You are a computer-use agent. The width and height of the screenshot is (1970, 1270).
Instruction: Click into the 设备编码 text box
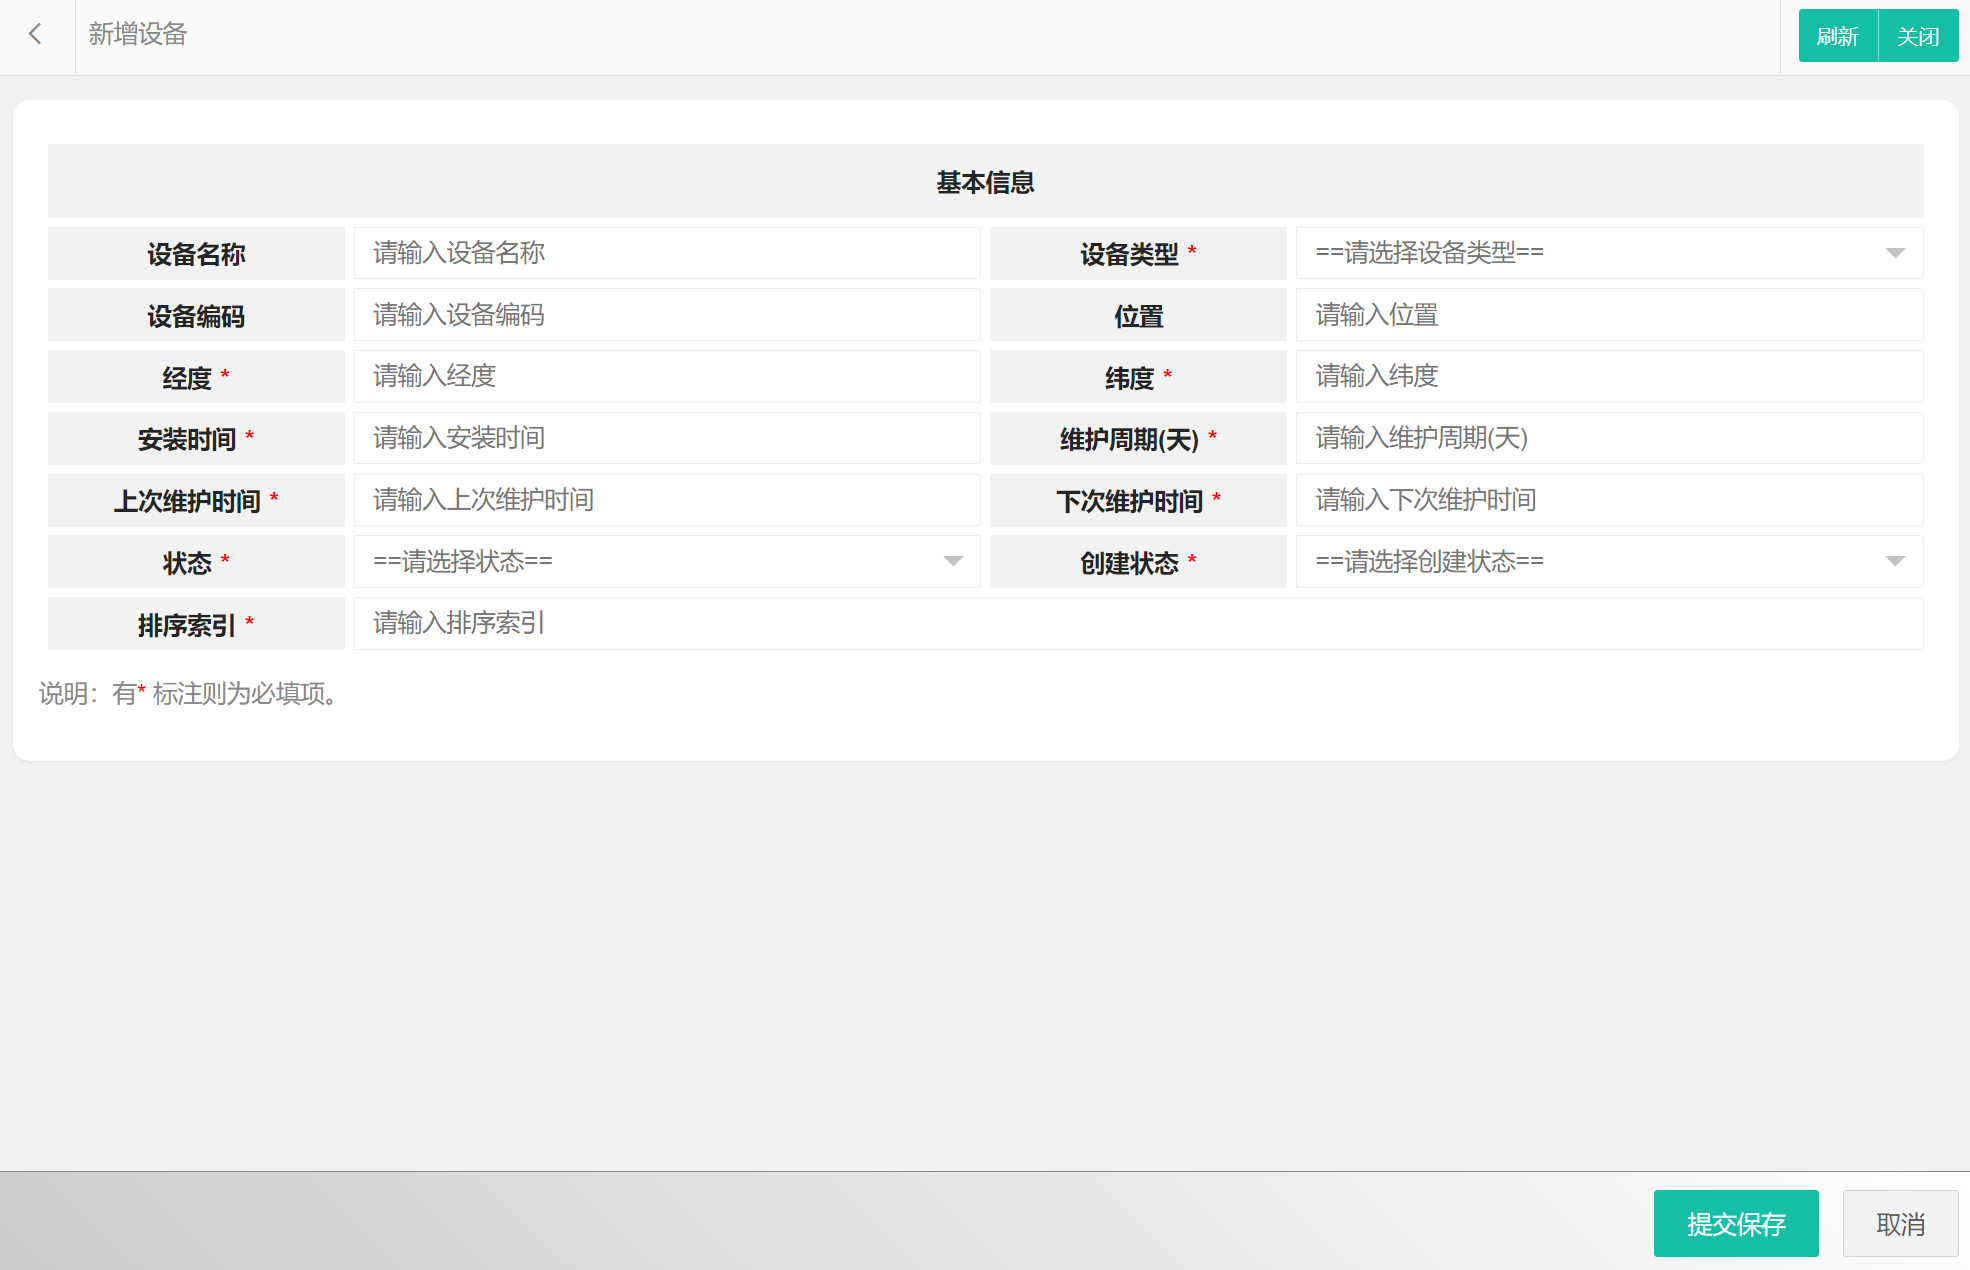pyautogui.click(x=666, y=315)
